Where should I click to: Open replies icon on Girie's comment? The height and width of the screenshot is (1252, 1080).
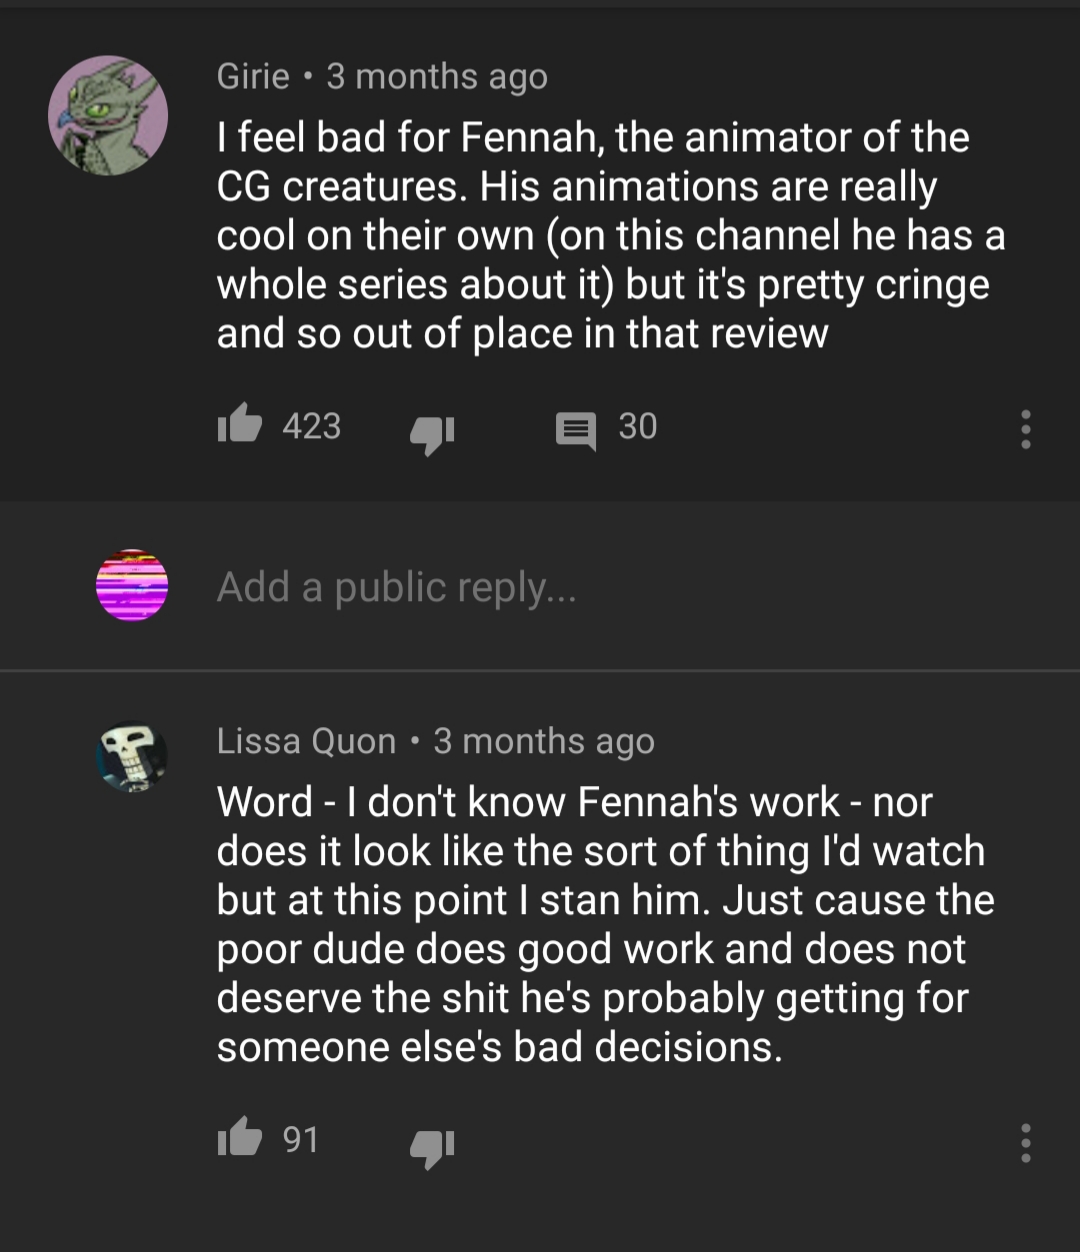point(575,429)
